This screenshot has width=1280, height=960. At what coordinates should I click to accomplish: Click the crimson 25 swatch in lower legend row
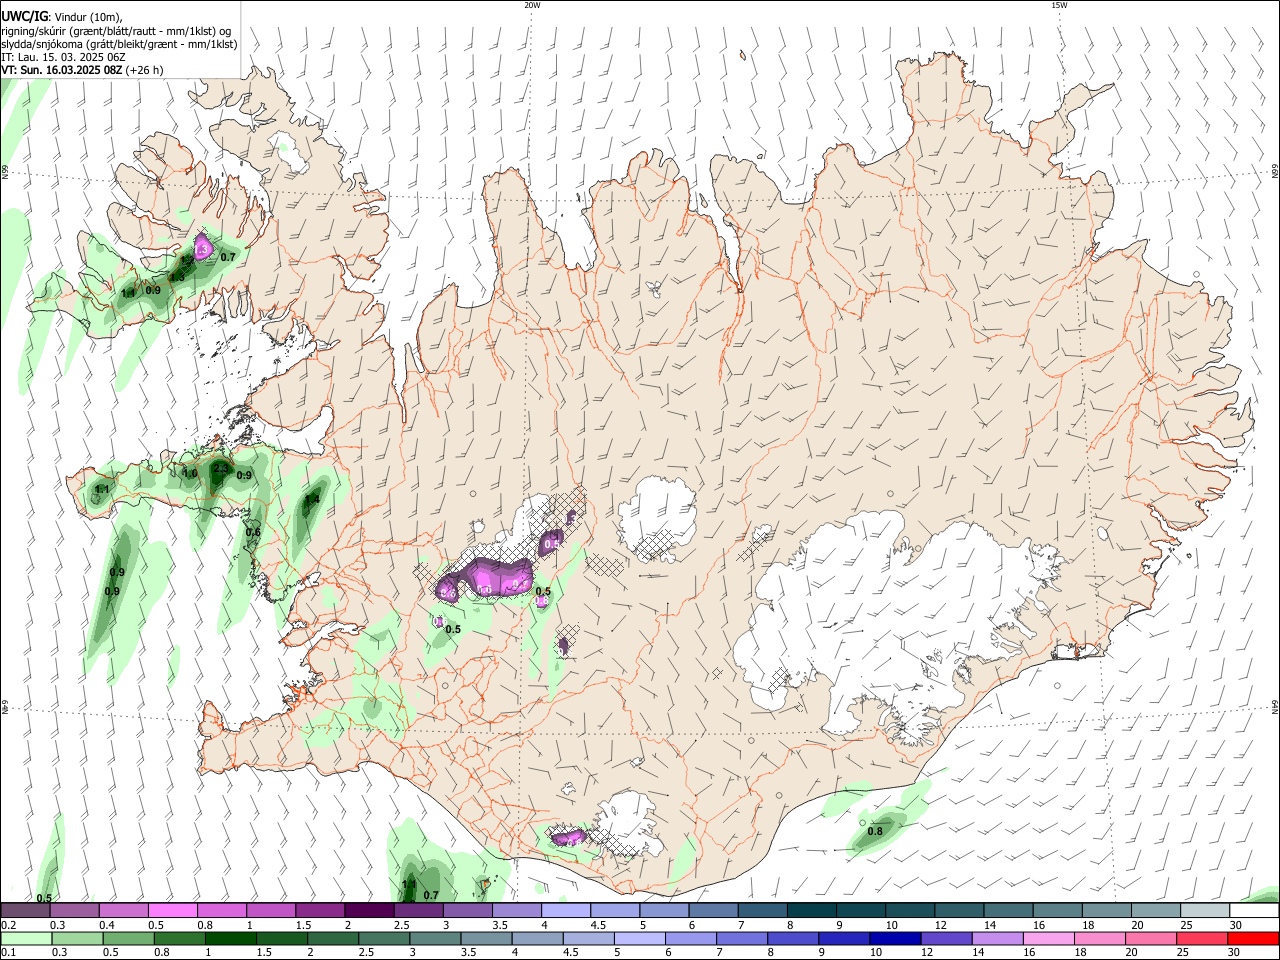(x=1203, y=938)
